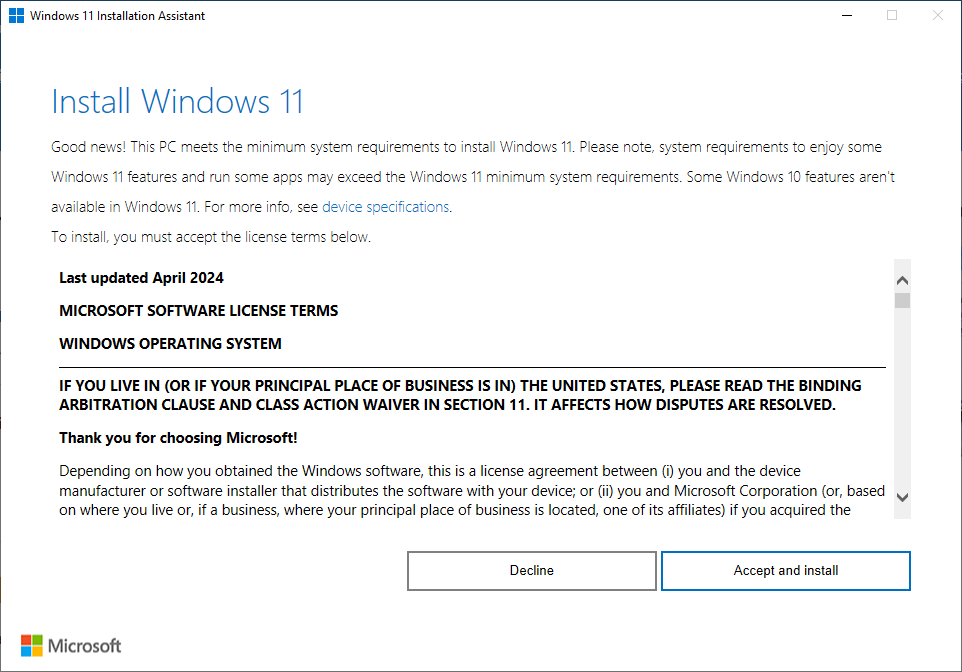Select the MICROSOFT SOFTWARE LICENSE TERMS heading

pyautogui.click(x=198, y=310)
